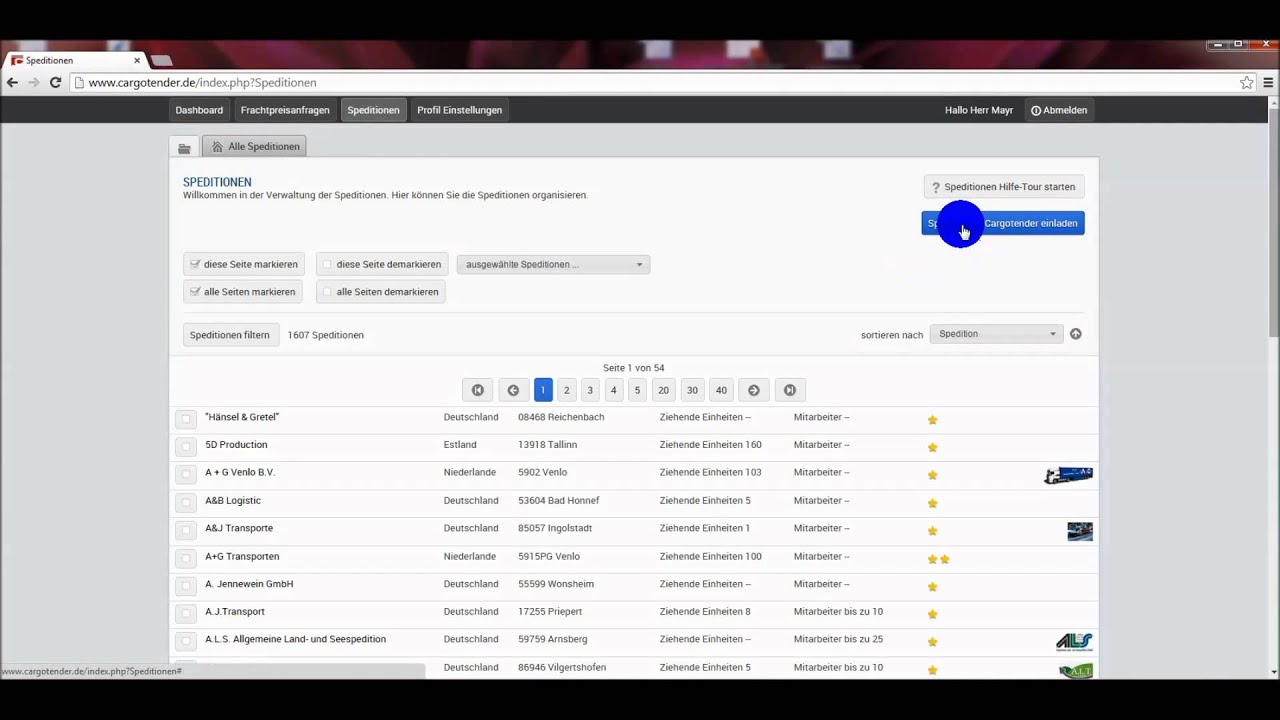This screenshot has height=720, width=1280.
Task: Open 'Speditionen filtern' button
Action: point(230,335)
